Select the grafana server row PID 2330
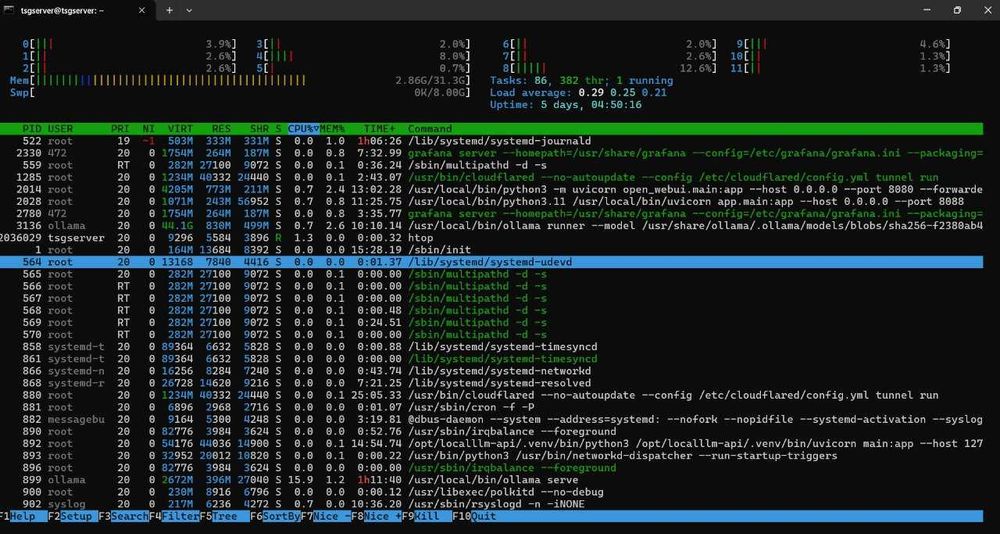 click(491, 153)
